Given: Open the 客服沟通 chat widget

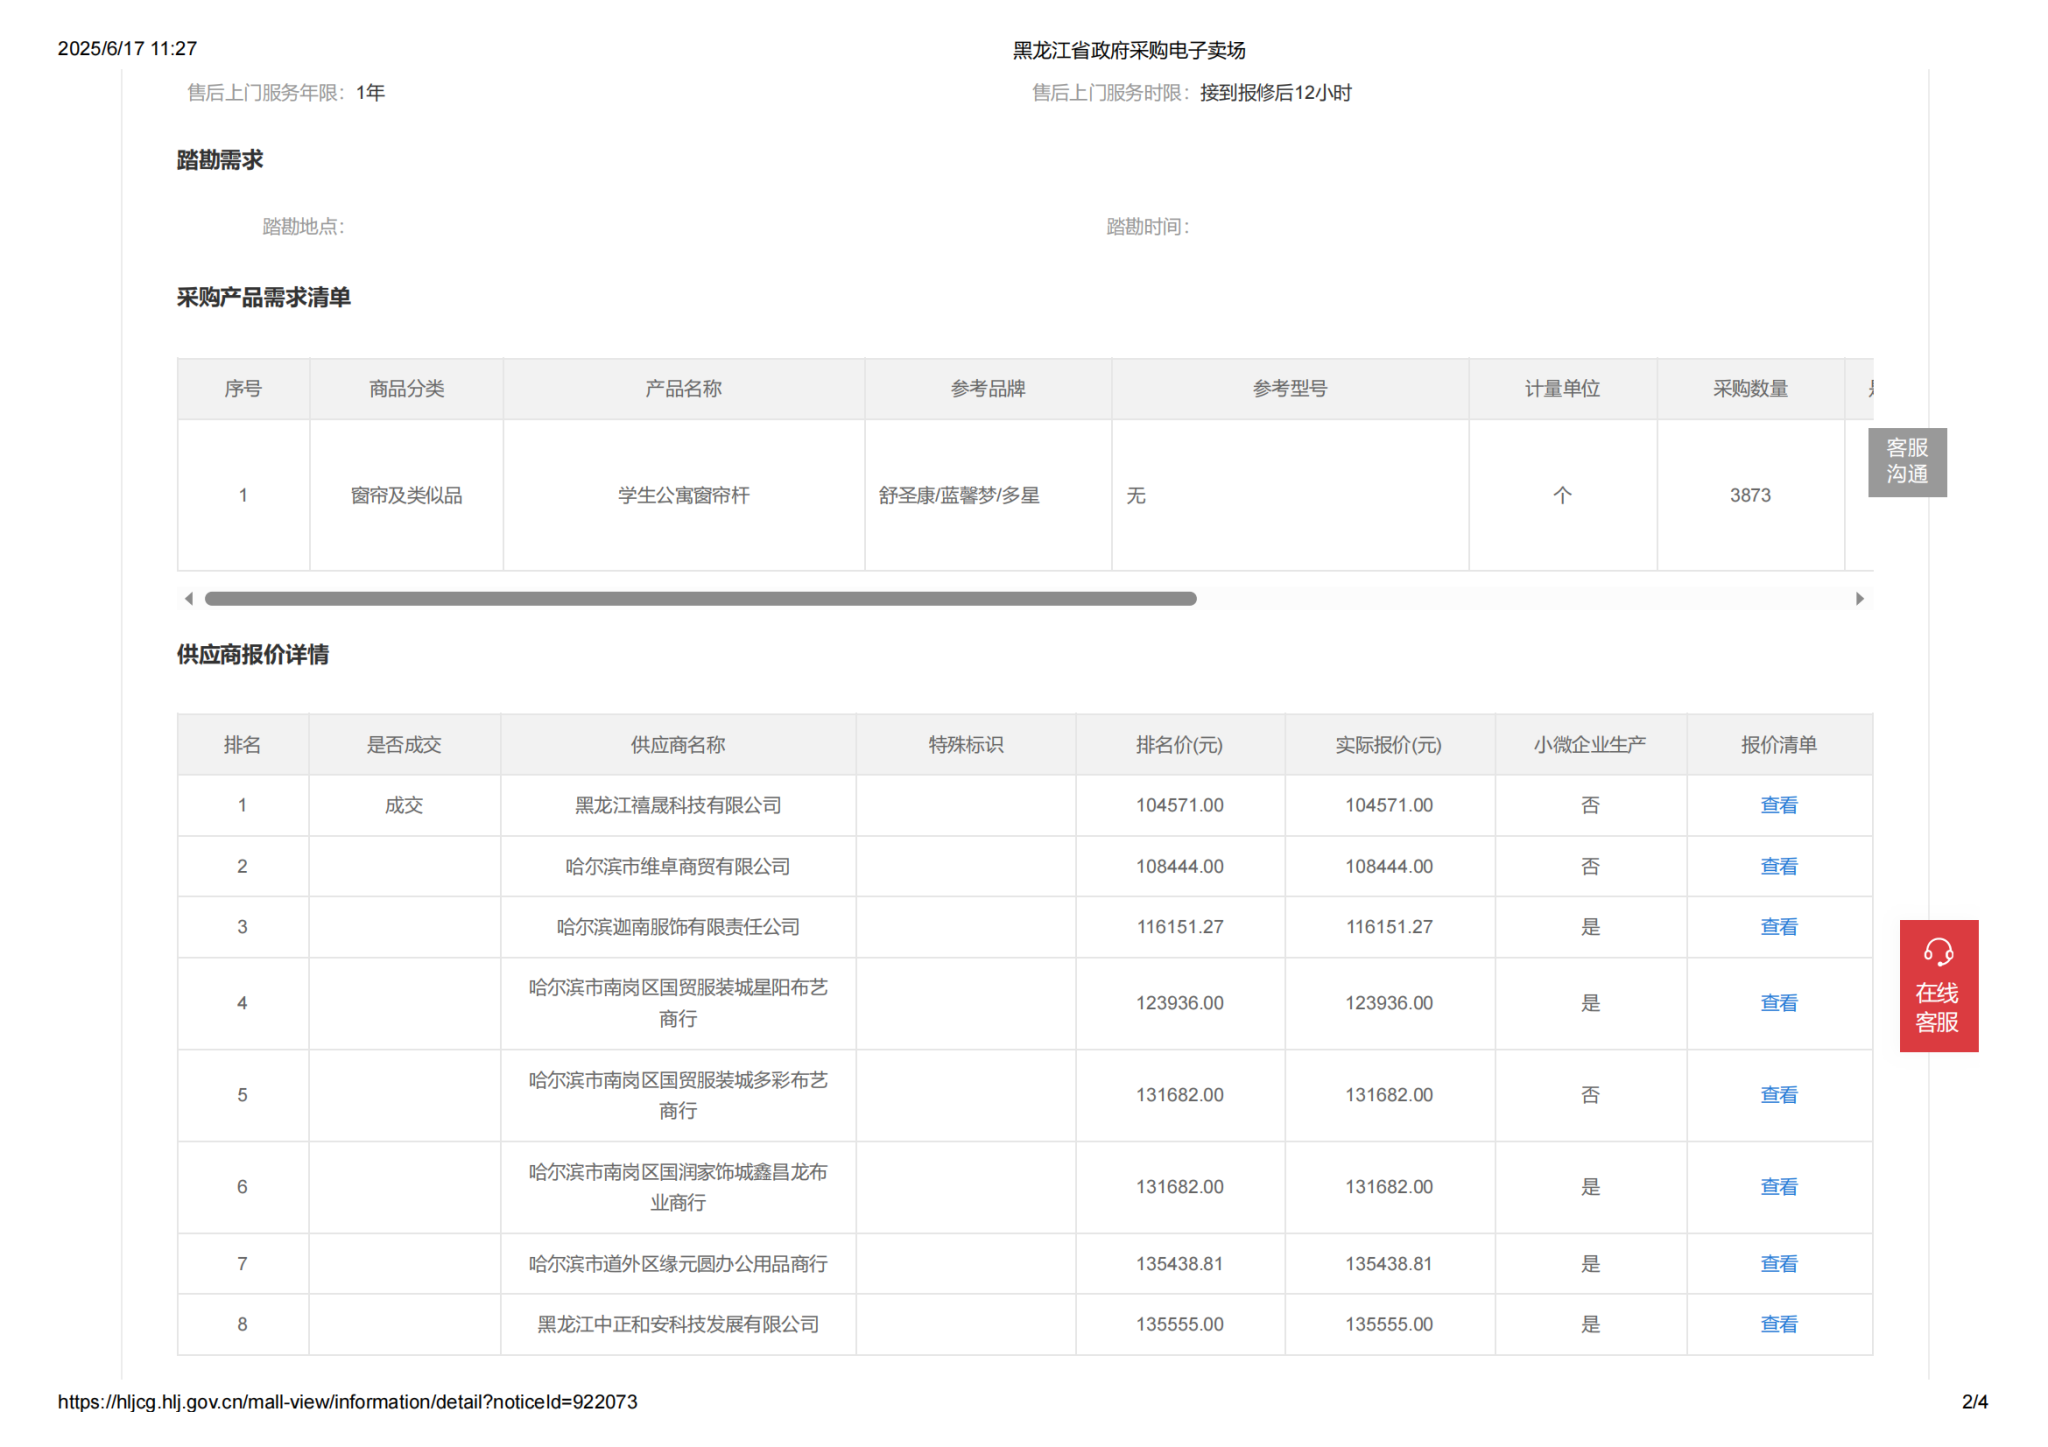Looking at the screenshot, I should (1906, 461).
